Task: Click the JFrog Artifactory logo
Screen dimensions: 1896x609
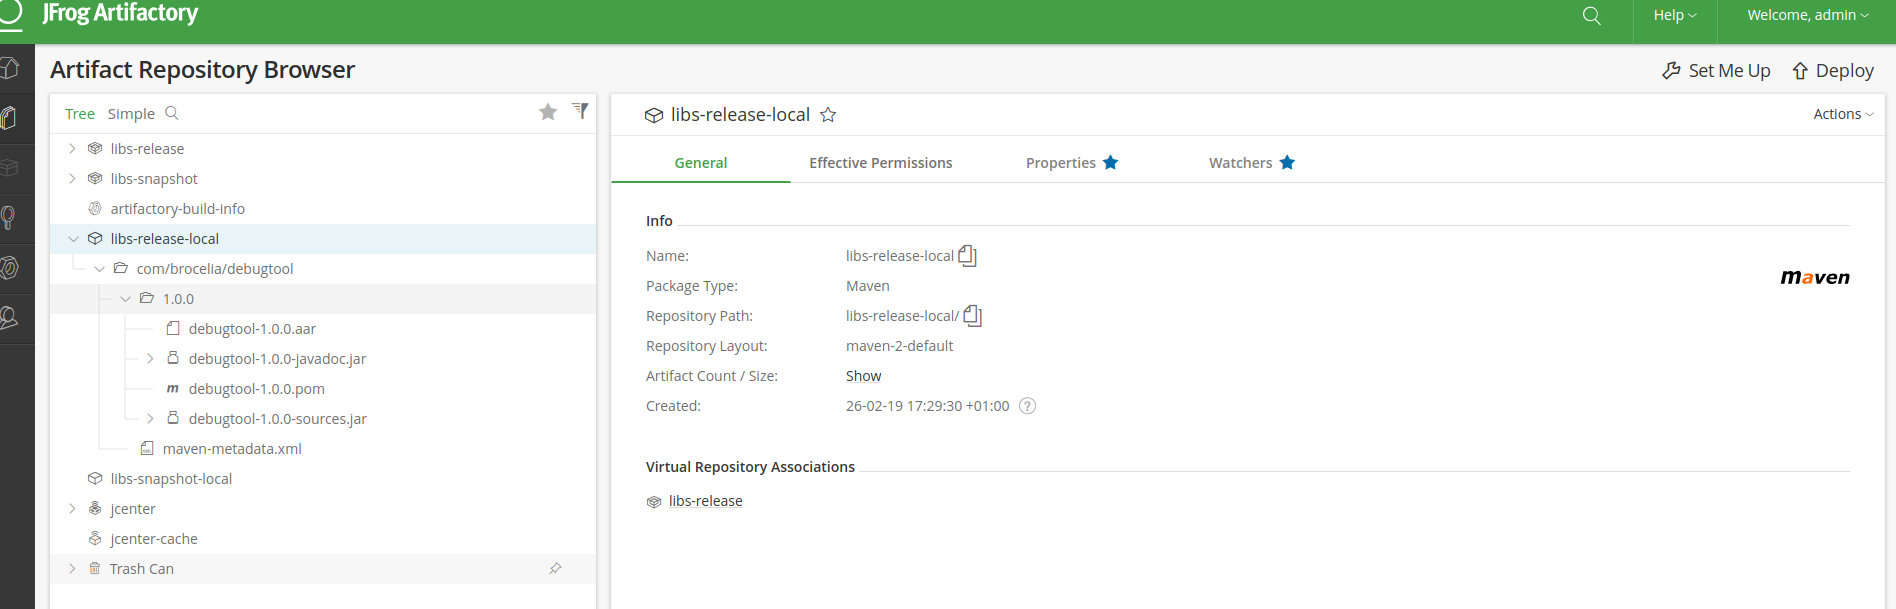Action: [x=120, y=13]
